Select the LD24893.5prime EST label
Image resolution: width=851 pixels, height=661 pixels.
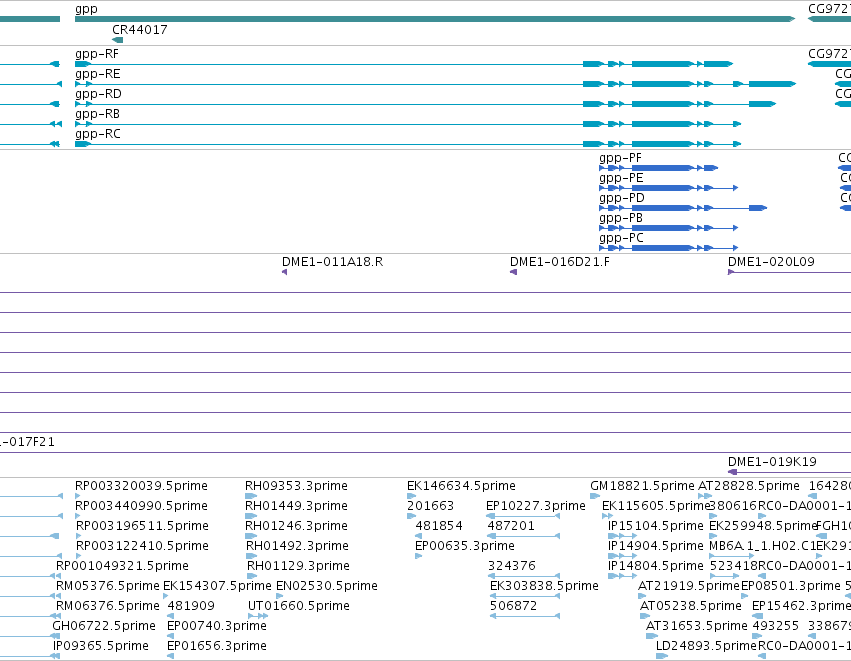(706, 646)
